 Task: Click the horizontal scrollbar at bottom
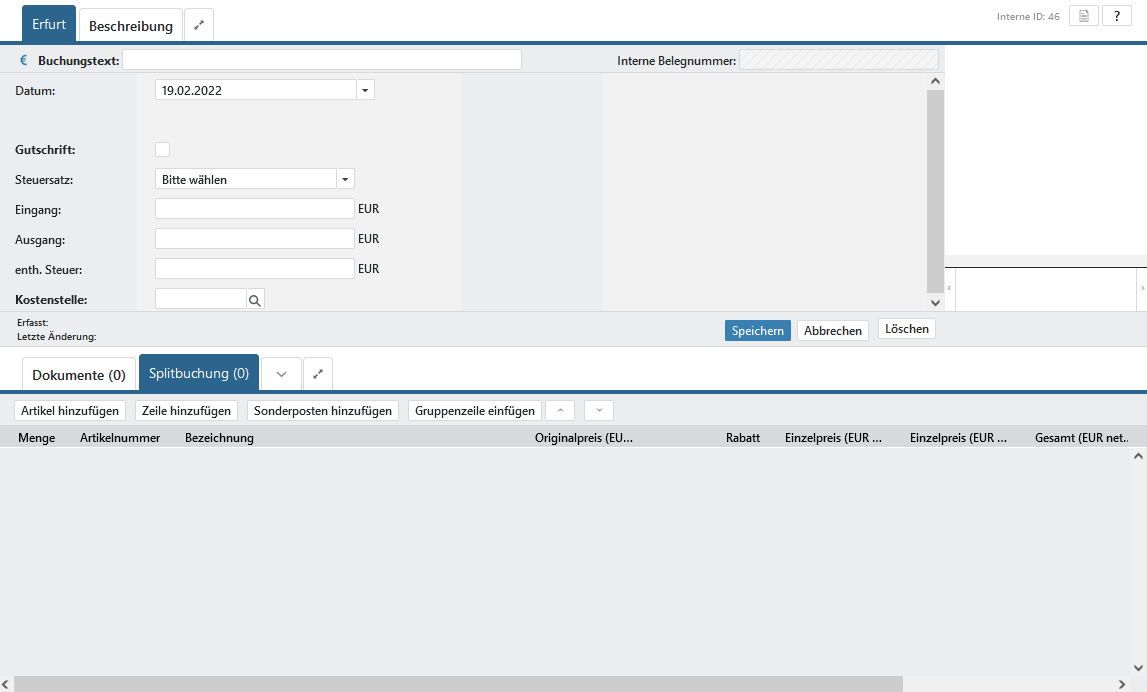pyautogui.click(x=460, y=684)
